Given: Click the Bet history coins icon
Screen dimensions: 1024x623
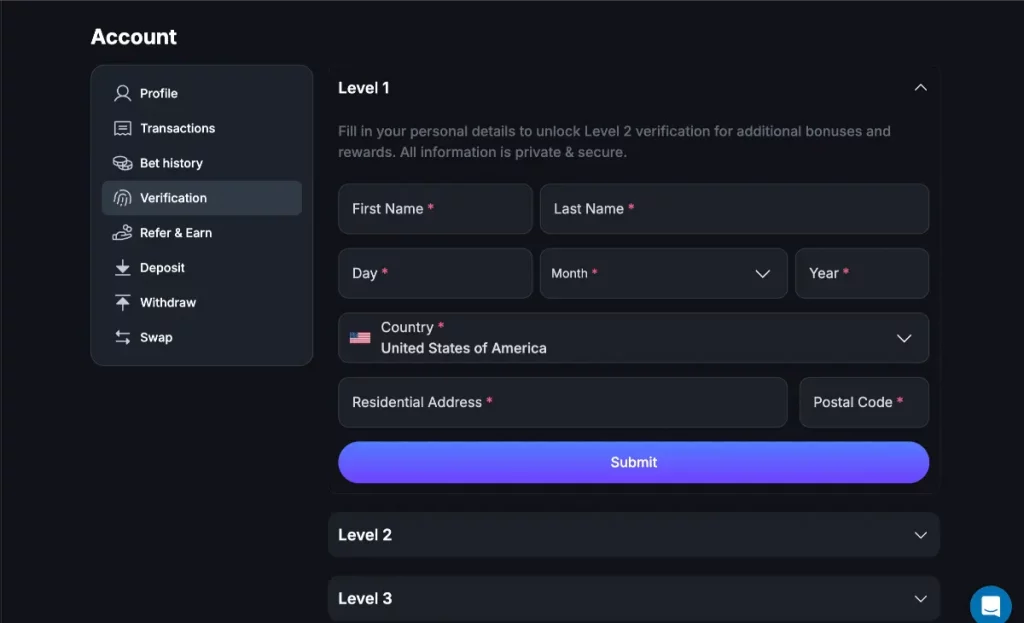Looking at the screenshot, I should (123, 163).
